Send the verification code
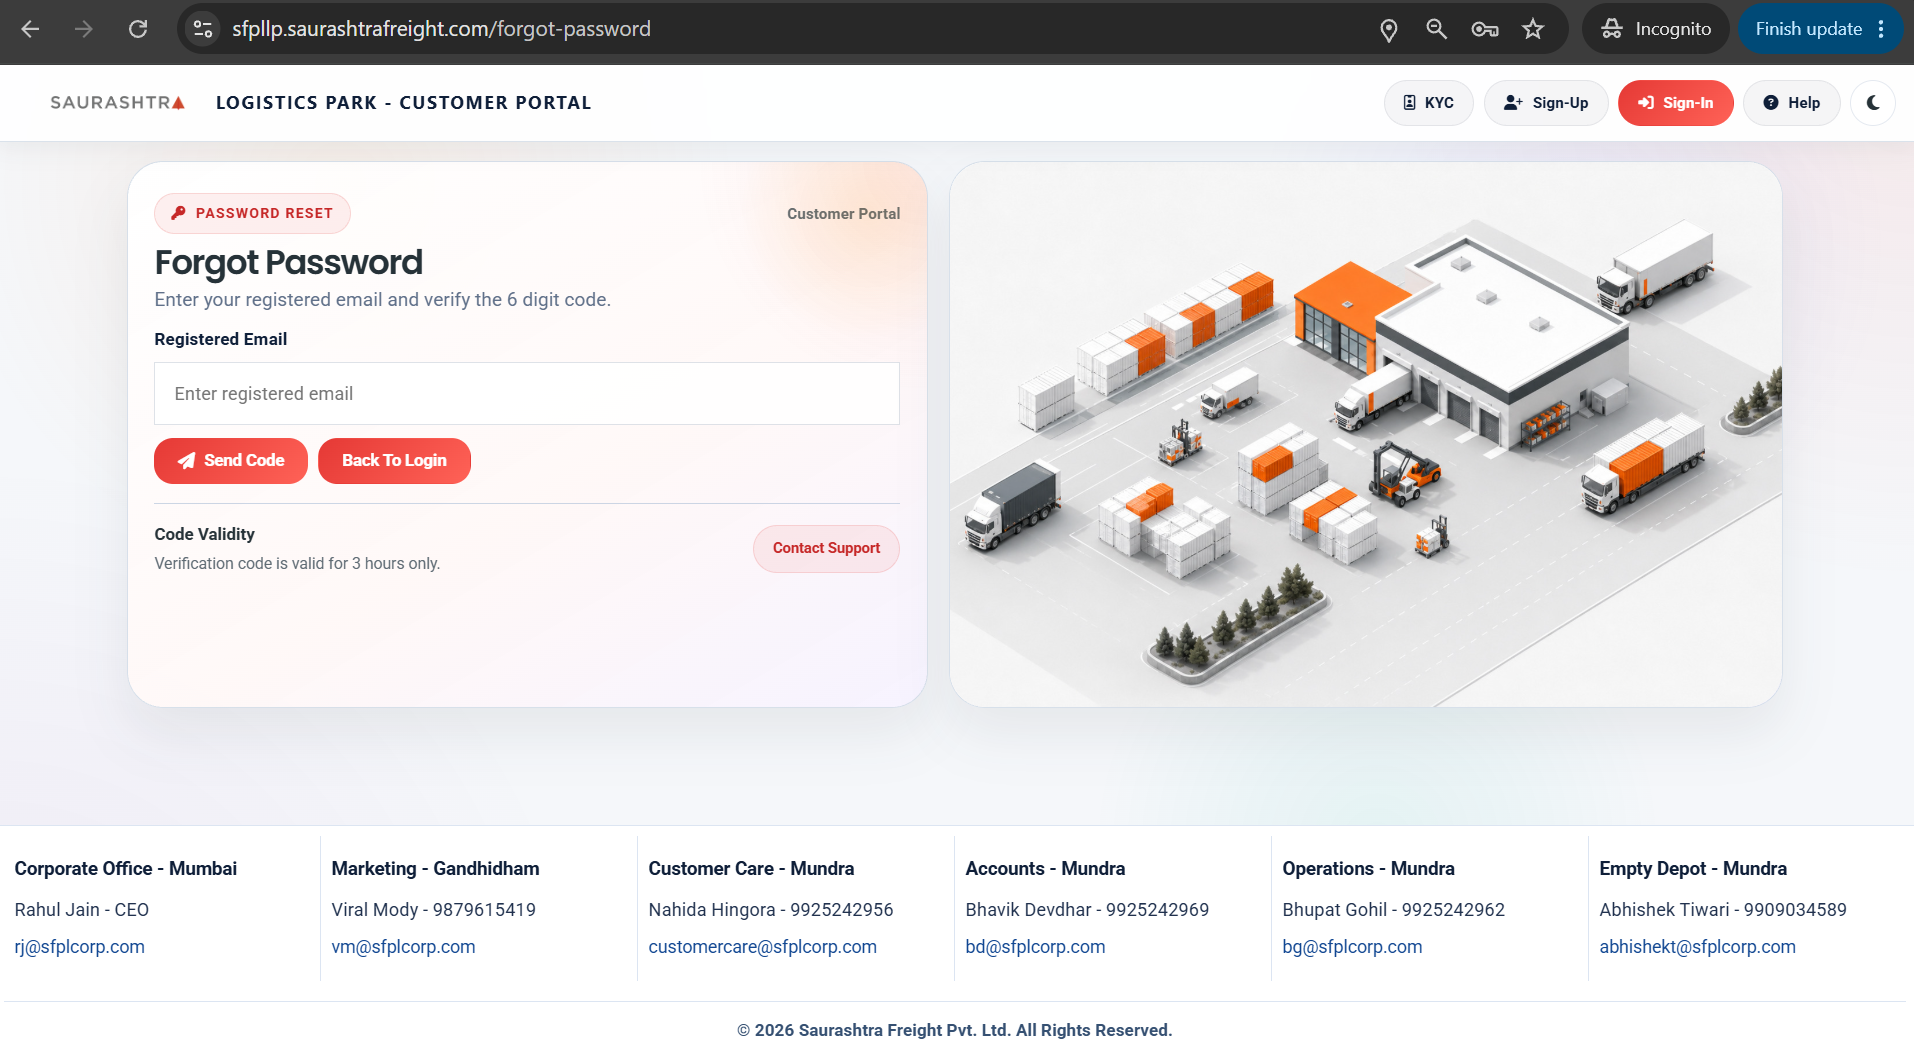This screenshot has height=1062, width=1914. (x=231, y=461)
